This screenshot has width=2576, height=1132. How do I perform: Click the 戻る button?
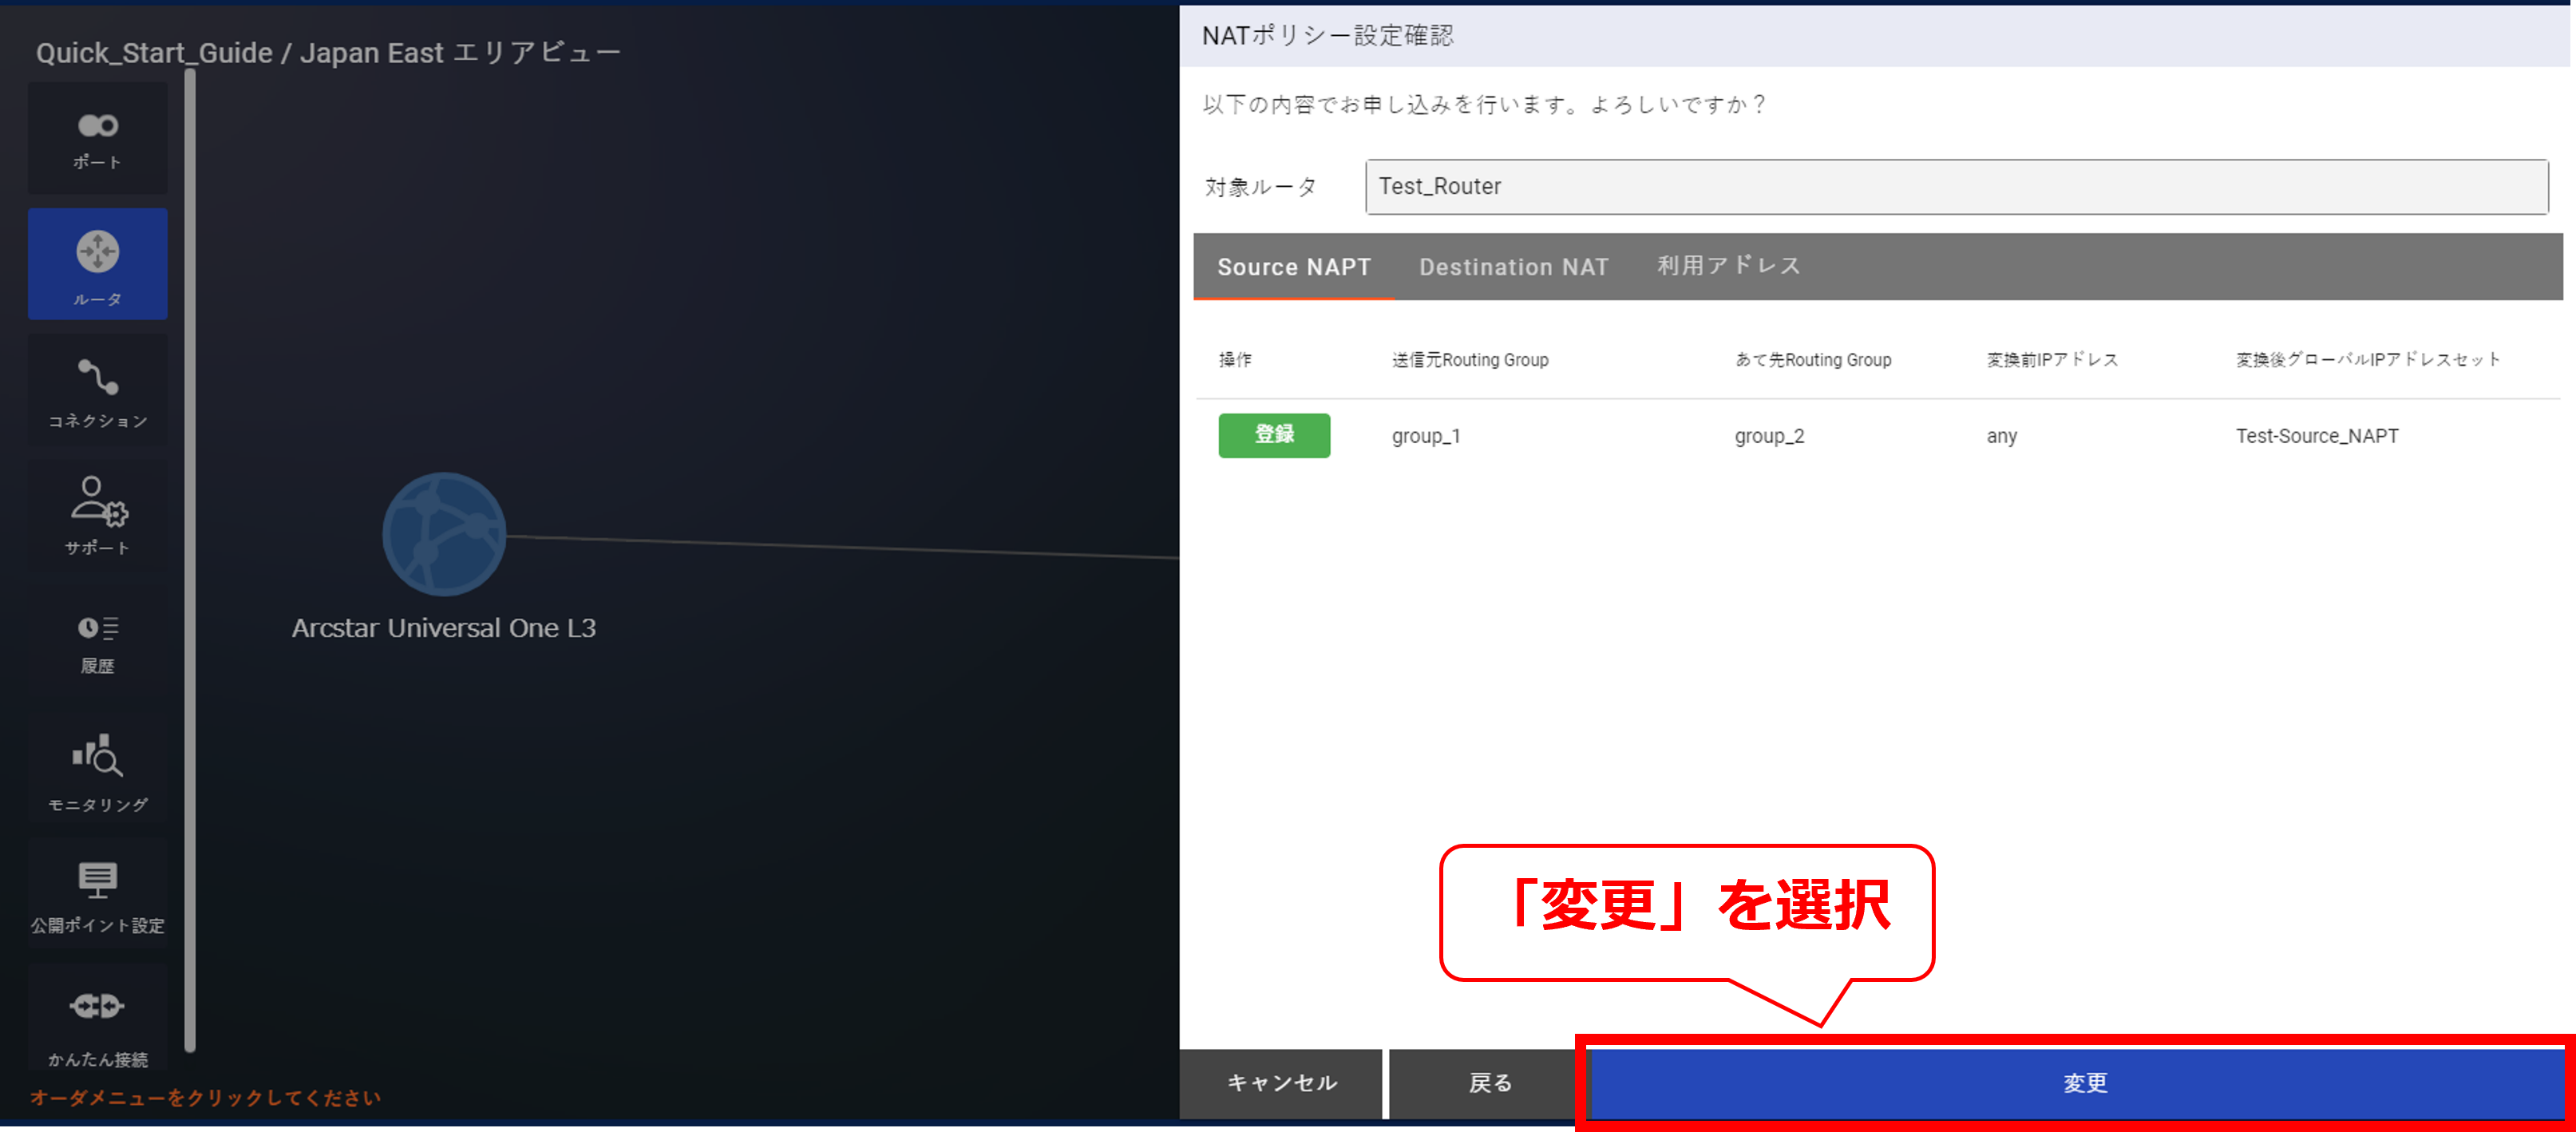click(1489, 1083)
